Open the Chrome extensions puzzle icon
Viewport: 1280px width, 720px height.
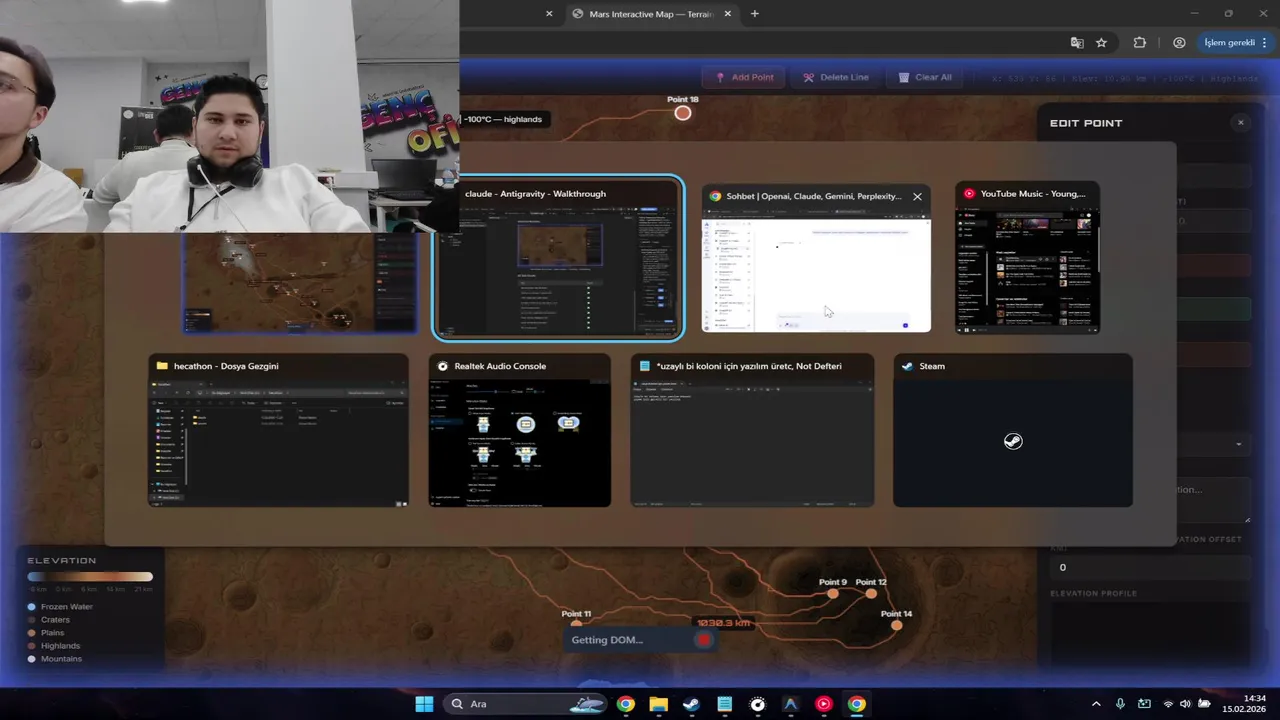point(1140,43)
